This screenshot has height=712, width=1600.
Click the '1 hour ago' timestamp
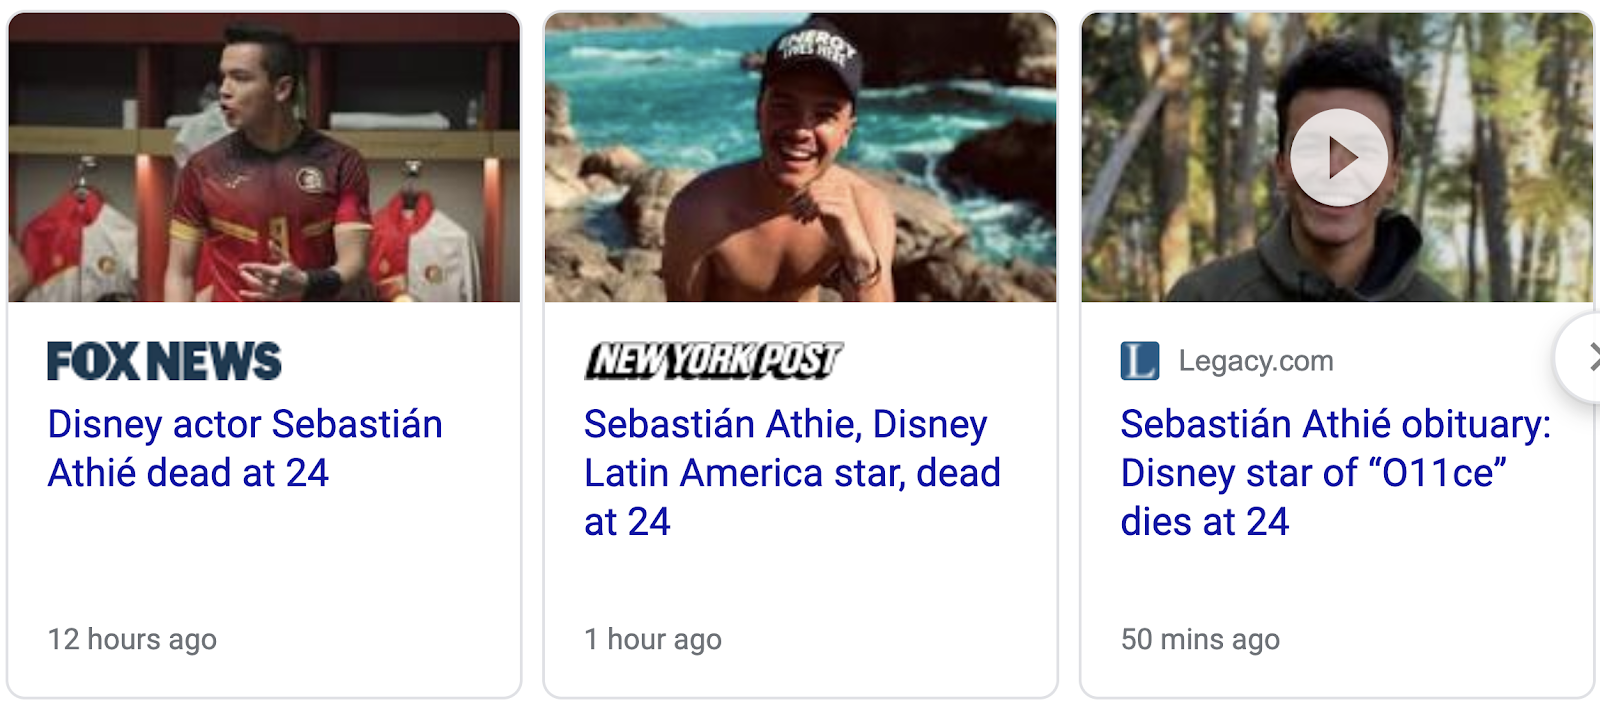[x=652, y=639]
